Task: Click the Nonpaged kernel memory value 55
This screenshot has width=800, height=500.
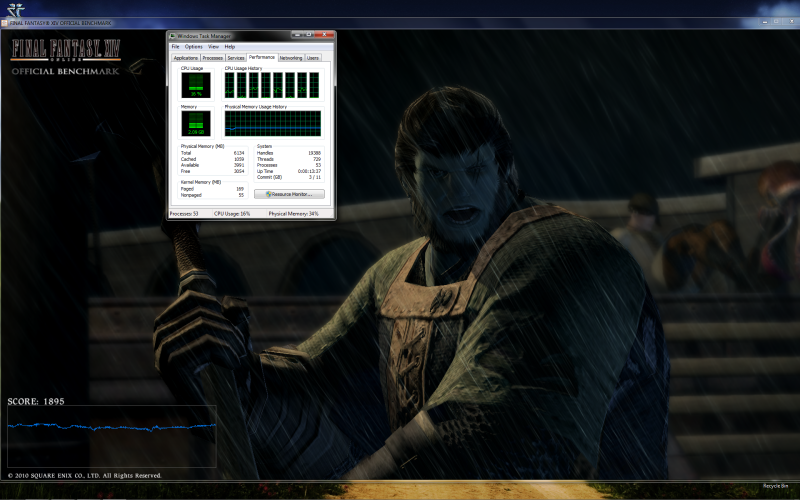Action: [x=241, y=195]
